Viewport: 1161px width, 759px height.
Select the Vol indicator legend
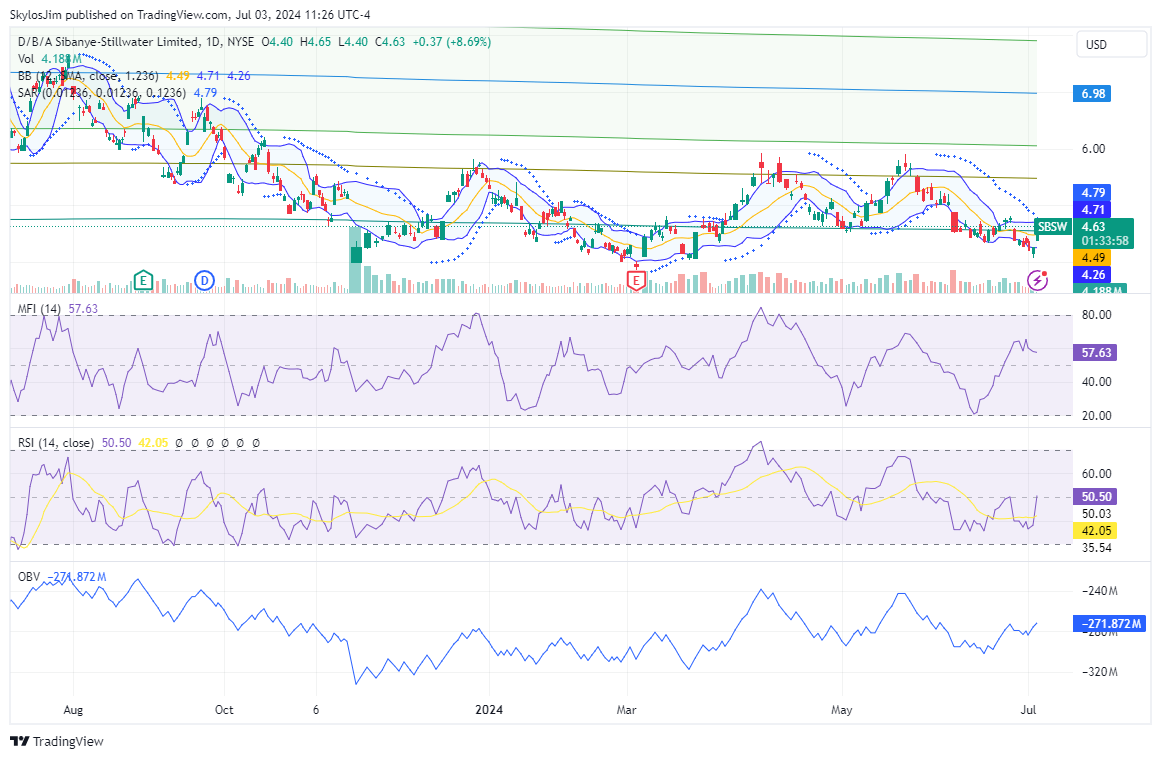tap(26, 59)
